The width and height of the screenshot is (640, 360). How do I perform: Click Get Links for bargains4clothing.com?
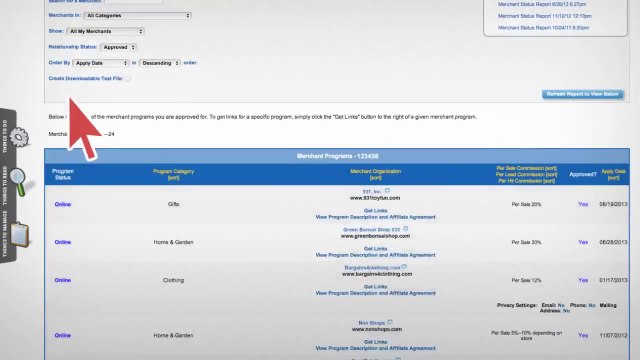coord(376,287)
